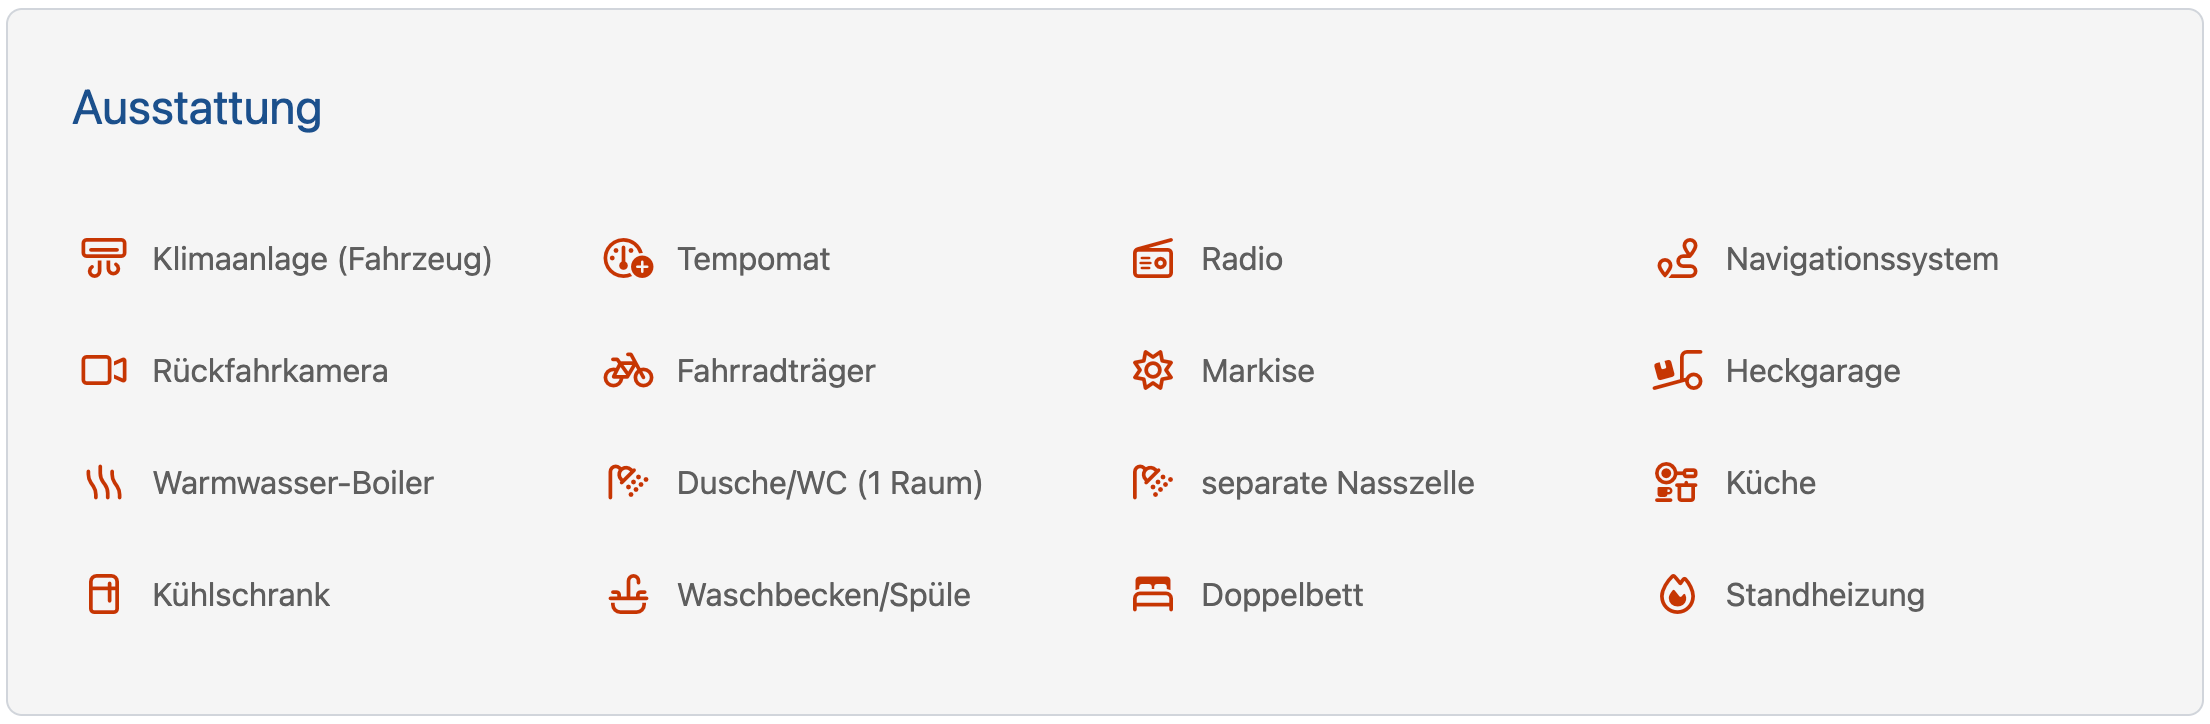Screen dimensions: 2210x724
Task: Click the Doppelbett bed icon
Action: 1153,595
